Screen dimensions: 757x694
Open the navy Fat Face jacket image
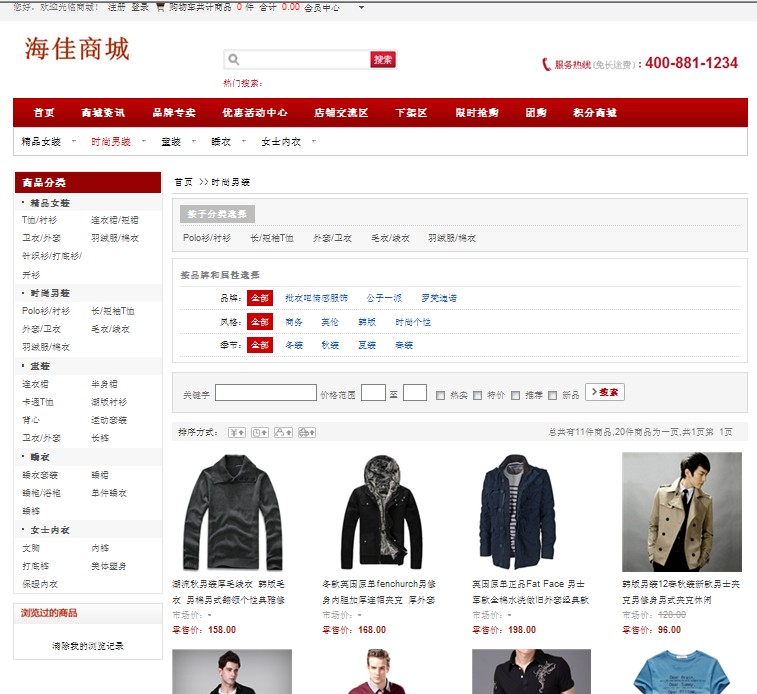click(x=517, y=513)
